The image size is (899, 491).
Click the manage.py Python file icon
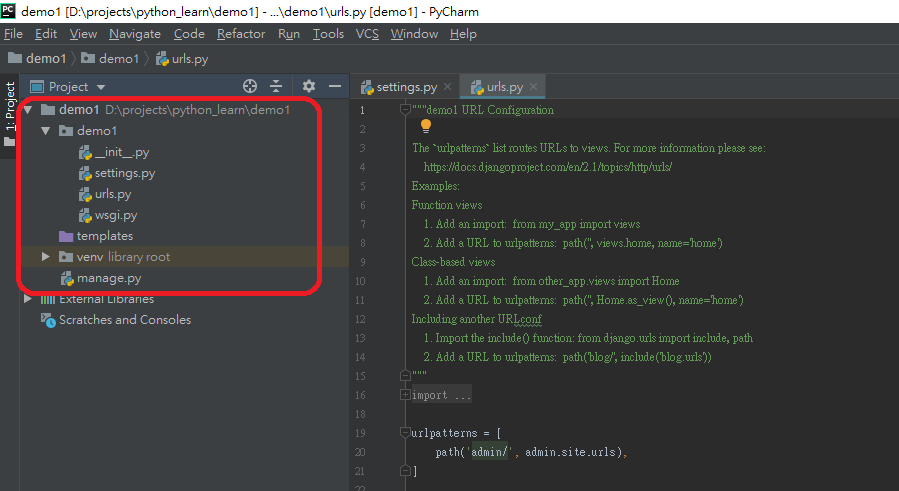pyautogui.click(x=67, y=278)
